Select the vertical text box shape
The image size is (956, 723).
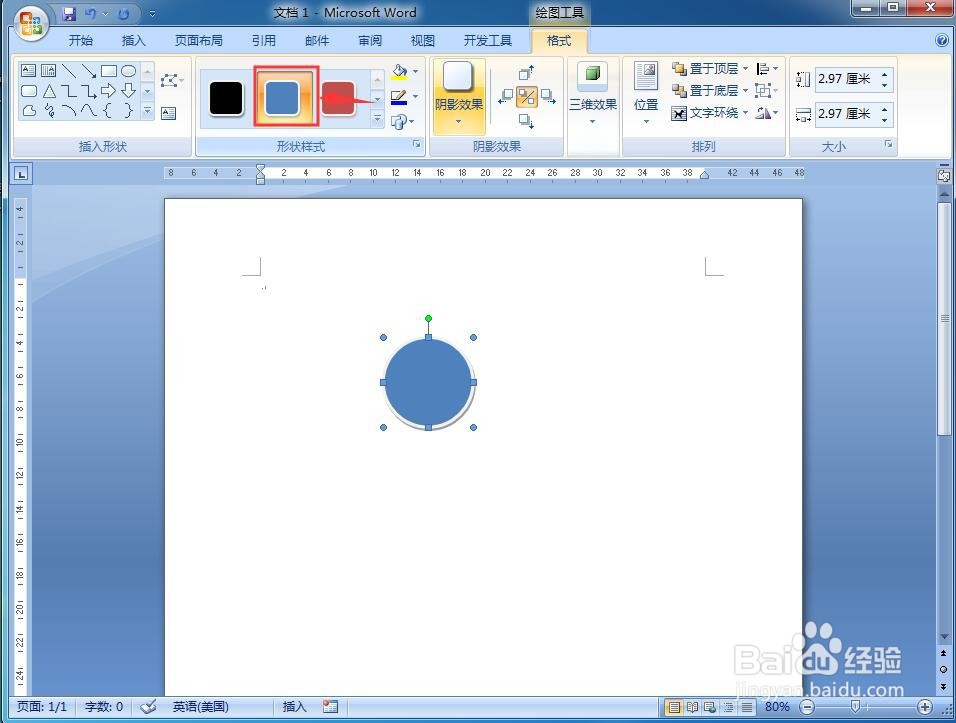48,71
